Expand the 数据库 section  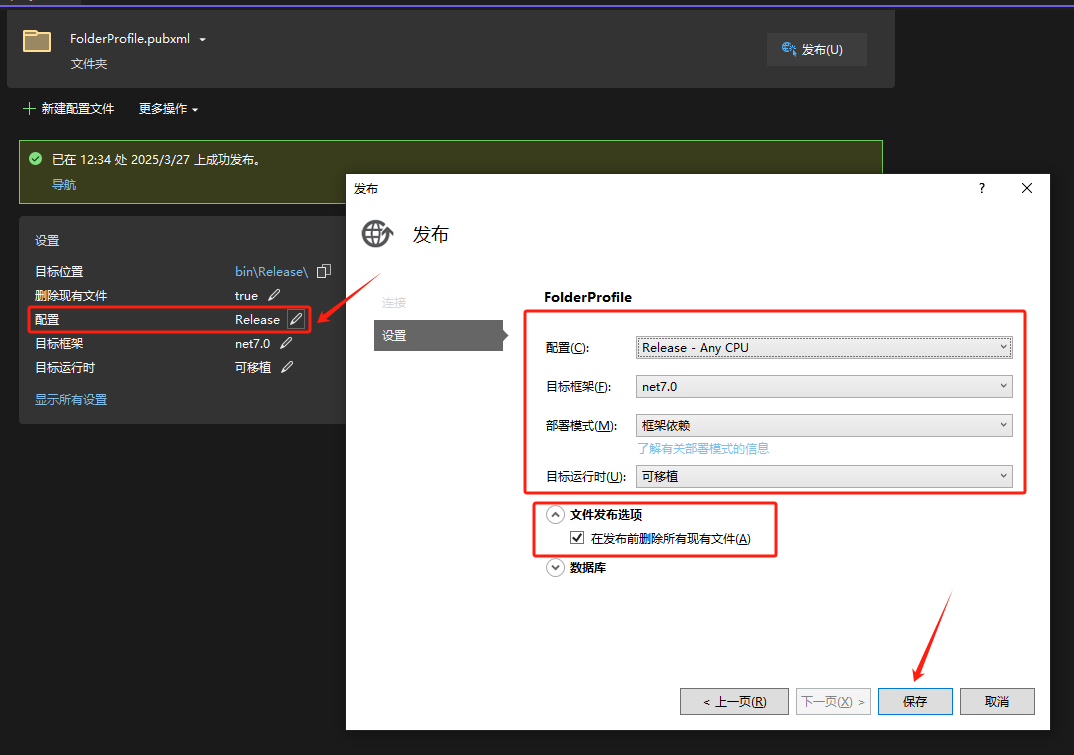(x=555, y=568)
